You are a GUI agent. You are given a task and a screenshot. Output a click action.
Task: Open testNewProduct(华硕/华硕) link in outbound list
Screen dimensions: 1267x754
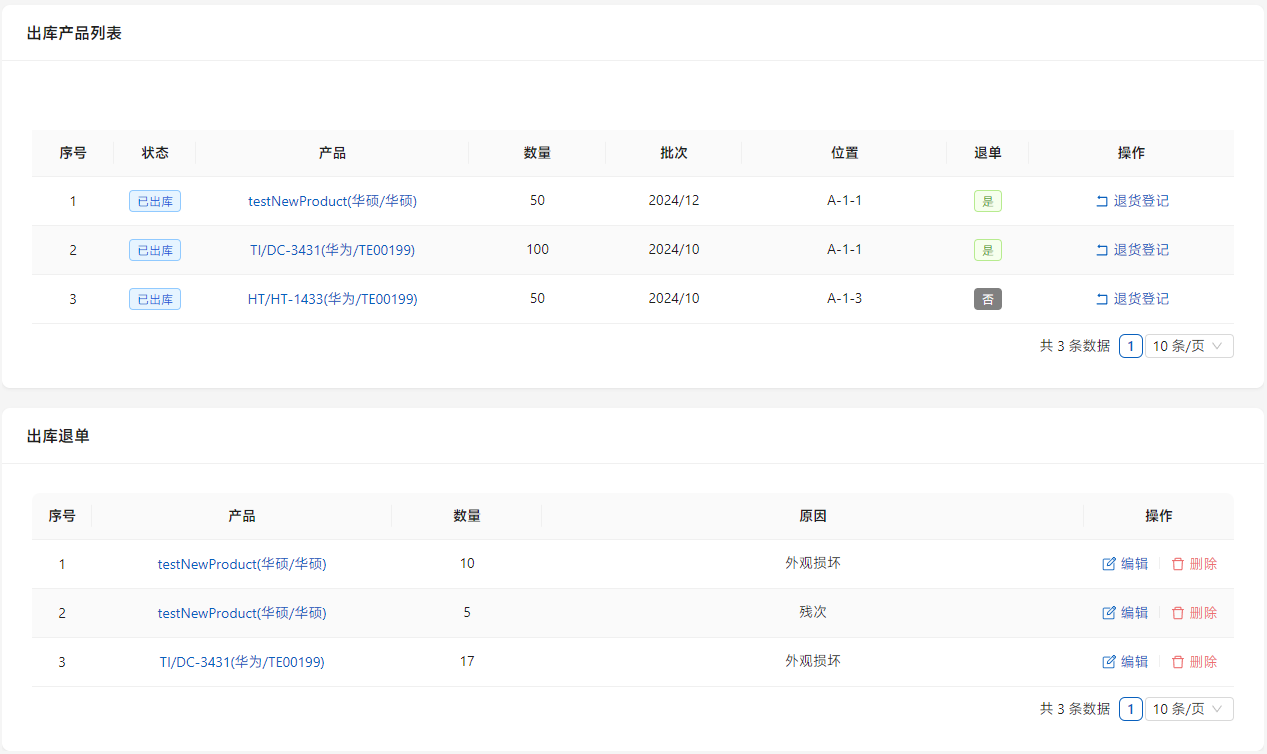click(332, 201)
